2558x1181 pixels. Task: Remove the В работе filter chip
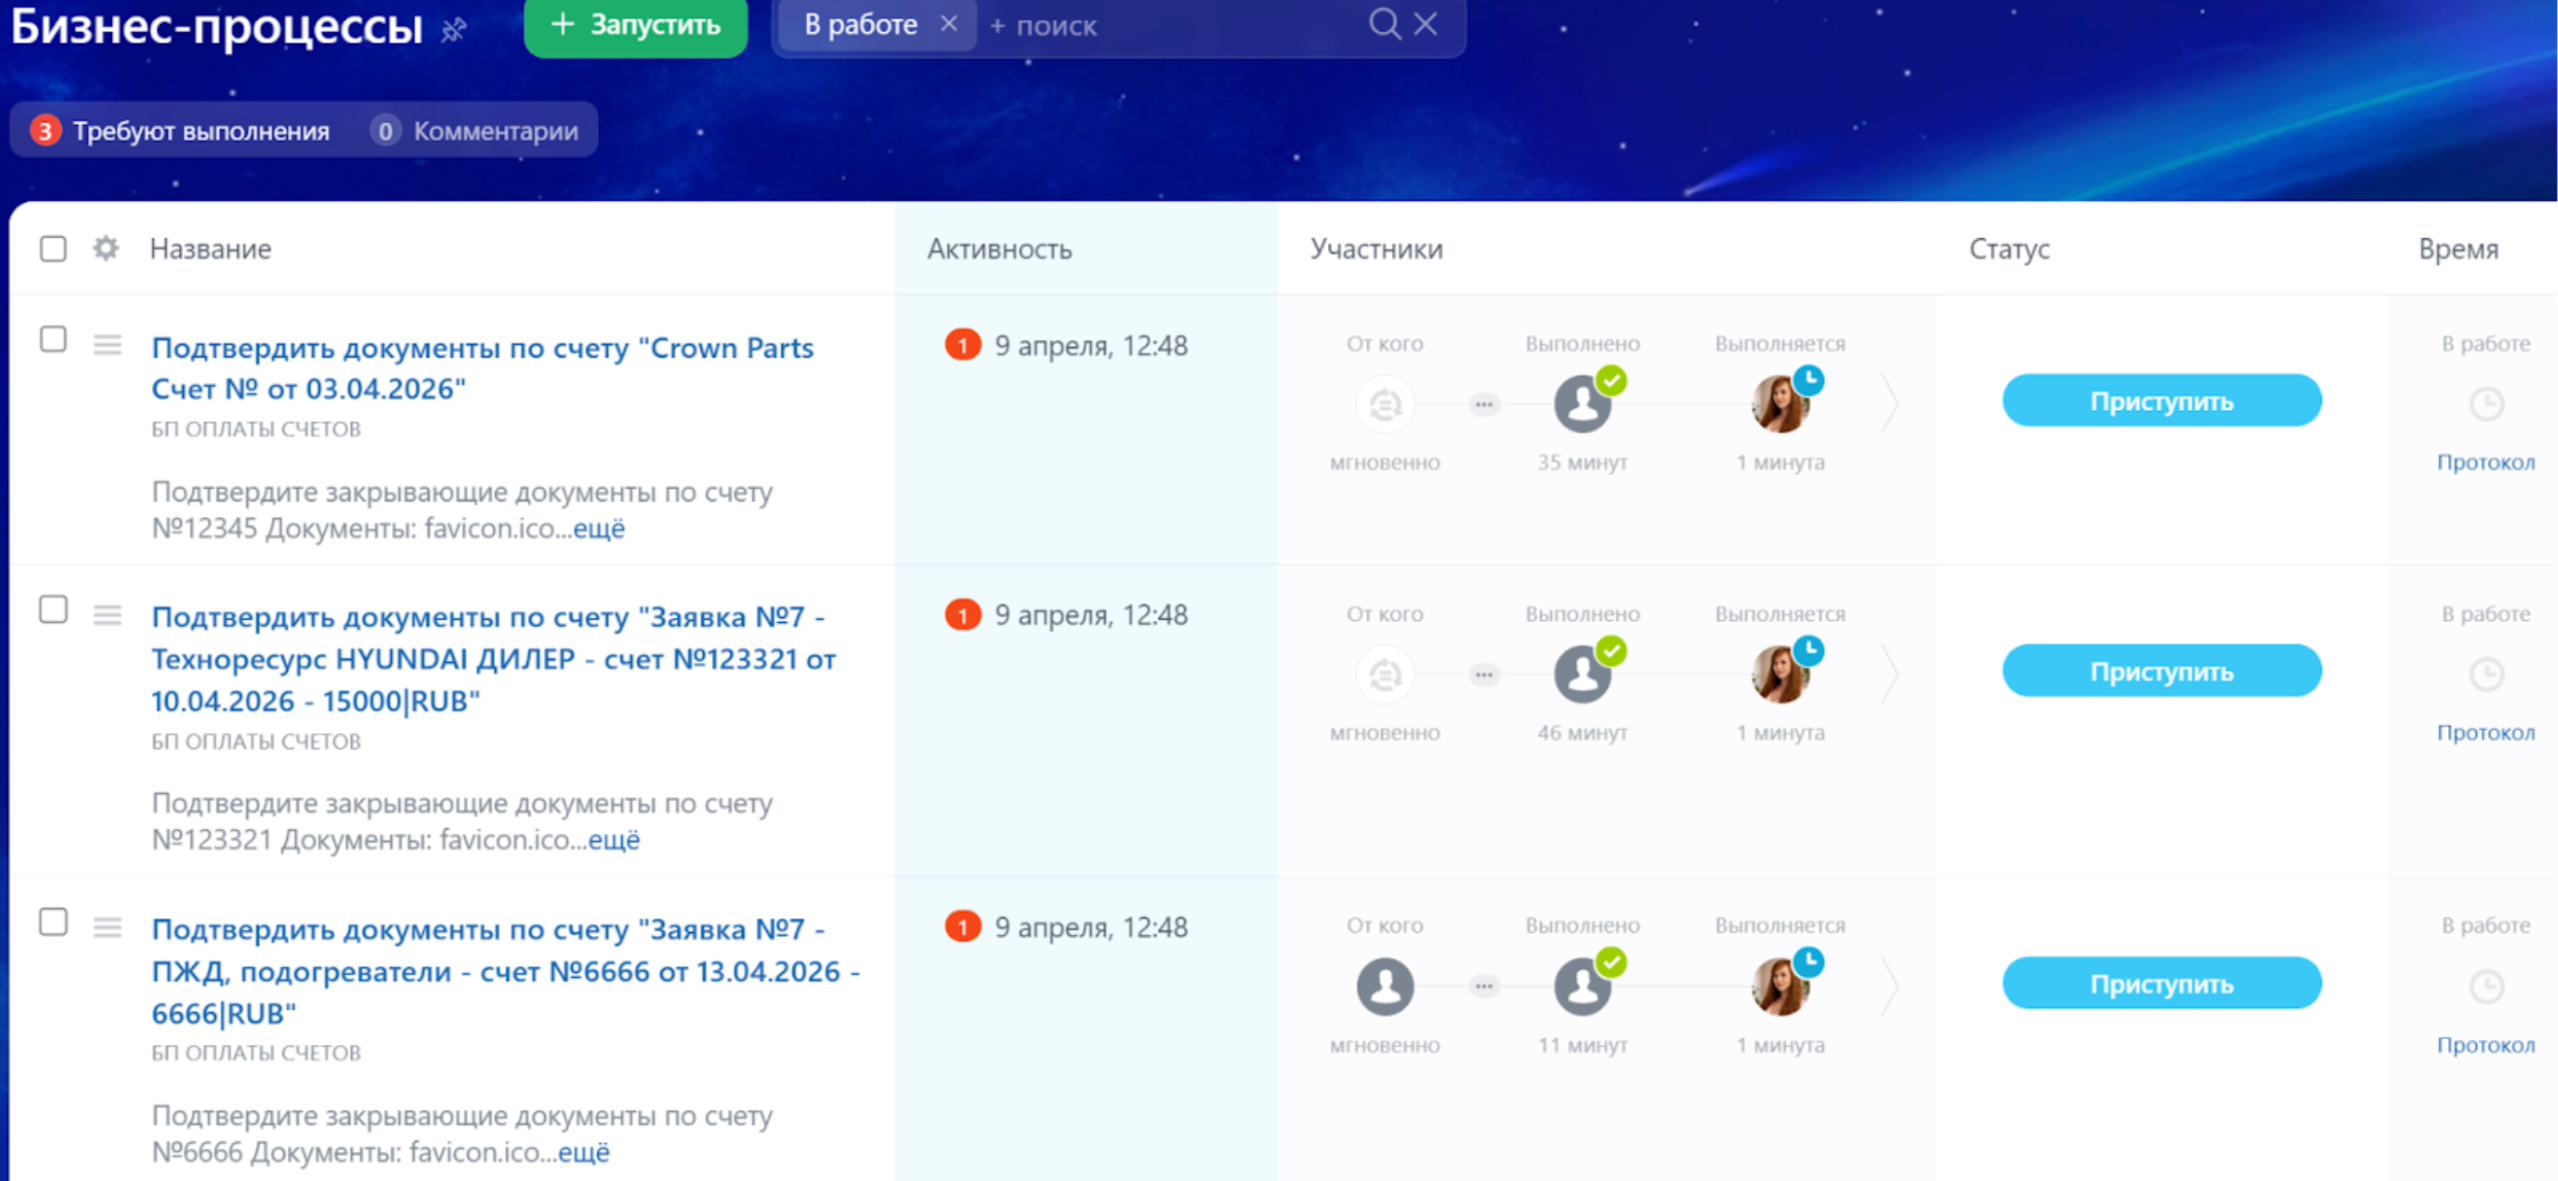pos(949,23)
